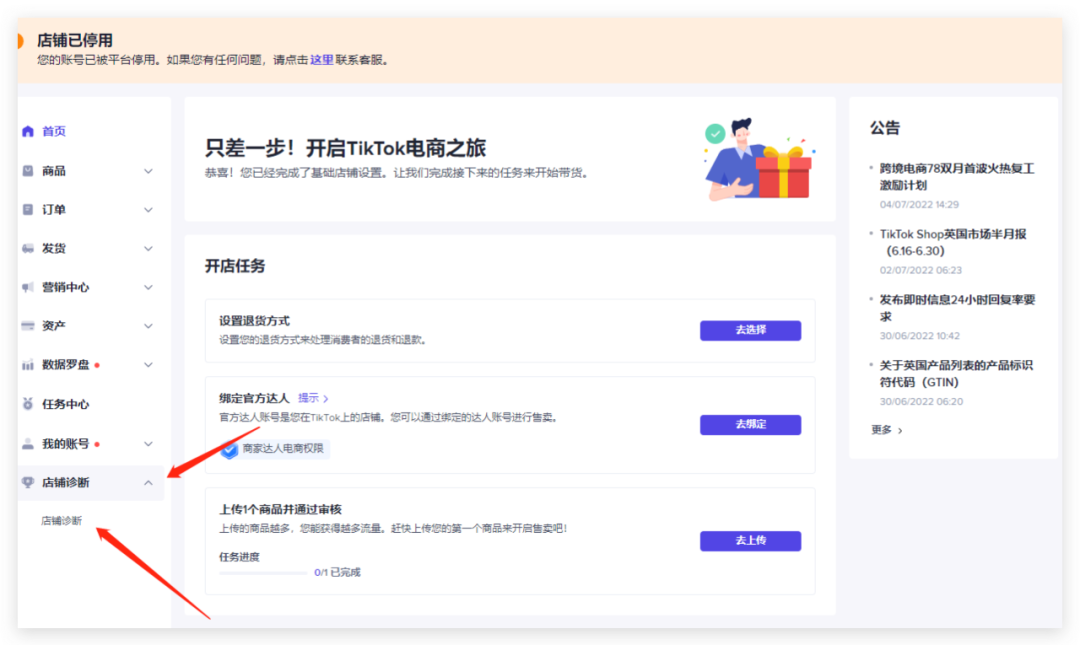Open the 发货 sidebar menu item
This screenshot has width=1080, height=645.
click(91, 248)
